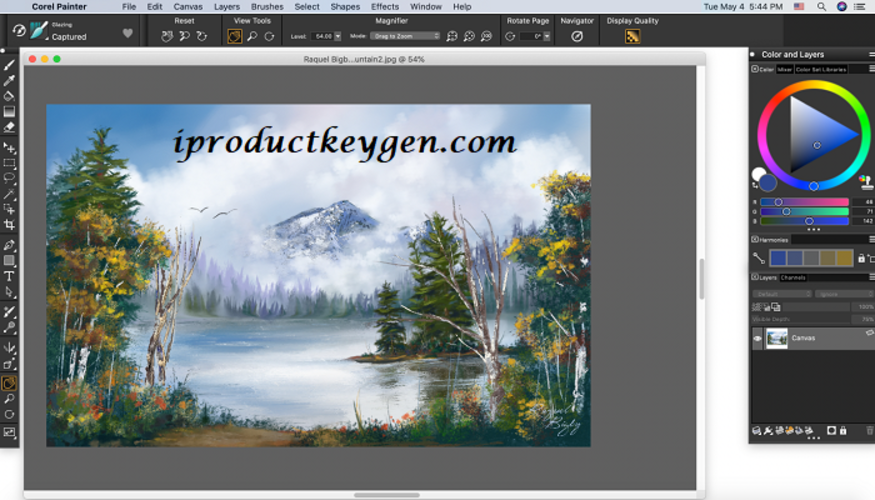Click the blue main color swatch
The height and width of the screenshot is (500, 875).
768,182
